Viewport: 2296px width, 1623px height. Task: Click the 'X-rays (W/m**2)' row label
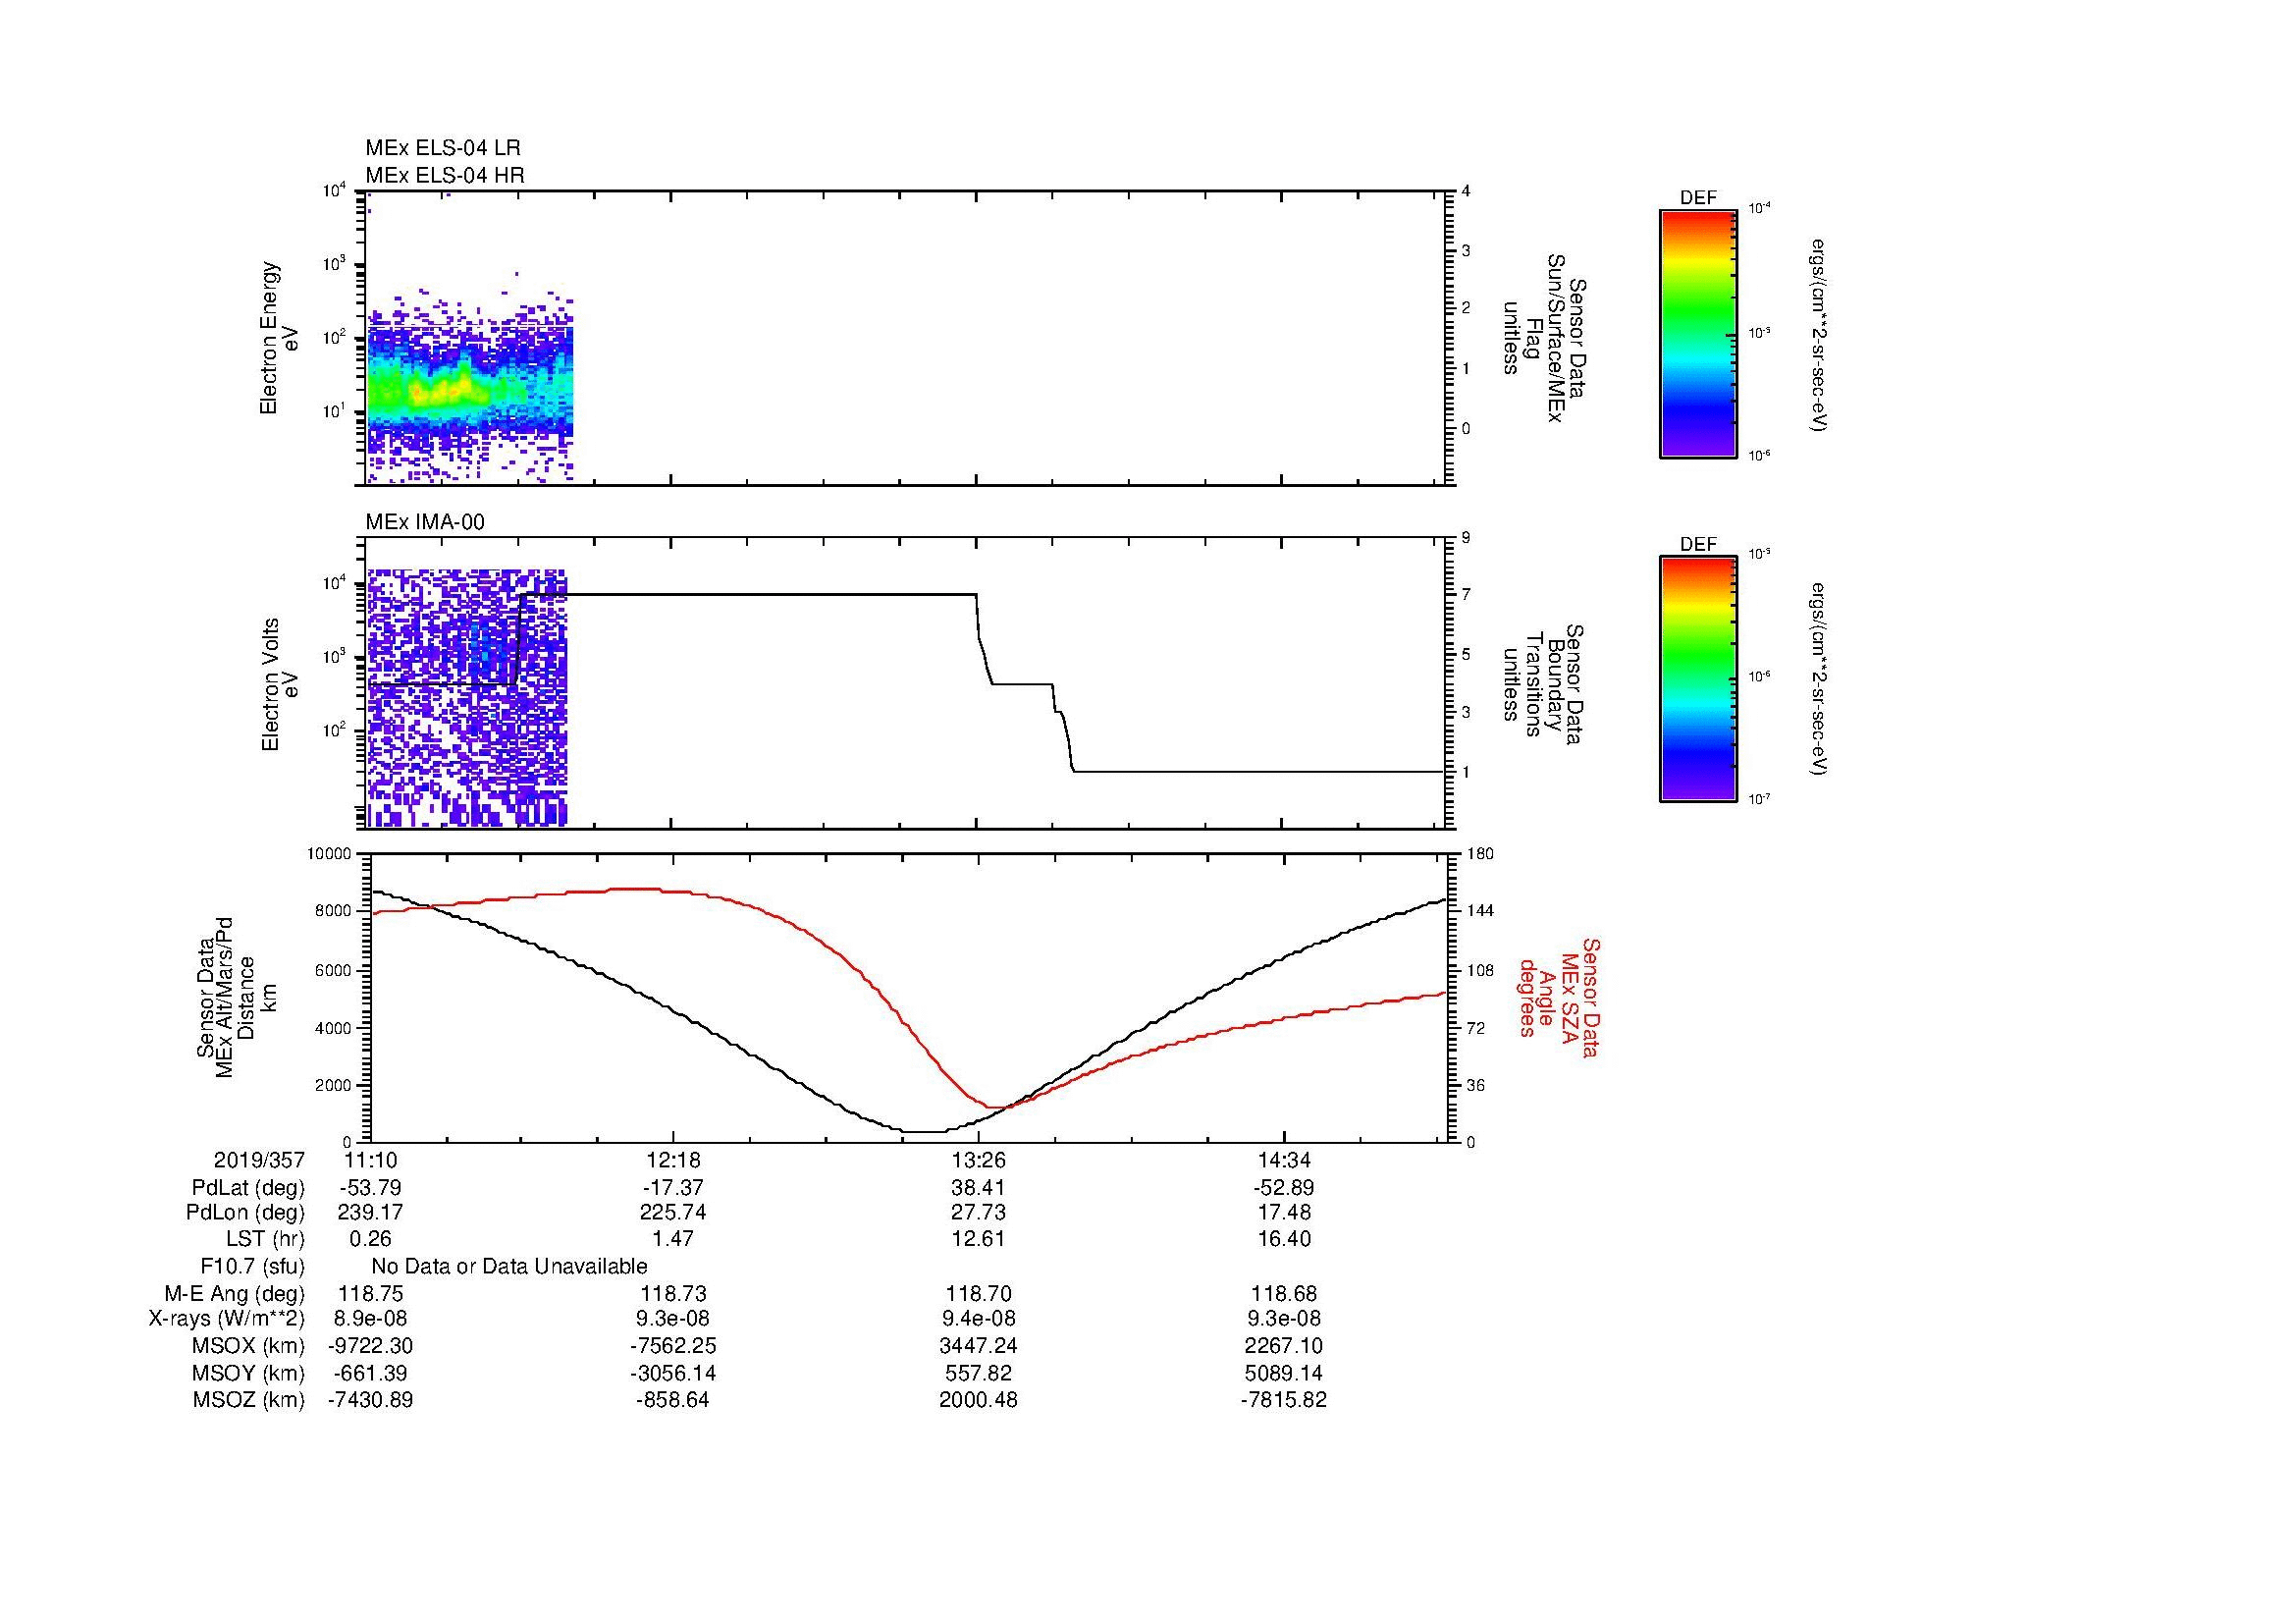tap(226, 1320)
